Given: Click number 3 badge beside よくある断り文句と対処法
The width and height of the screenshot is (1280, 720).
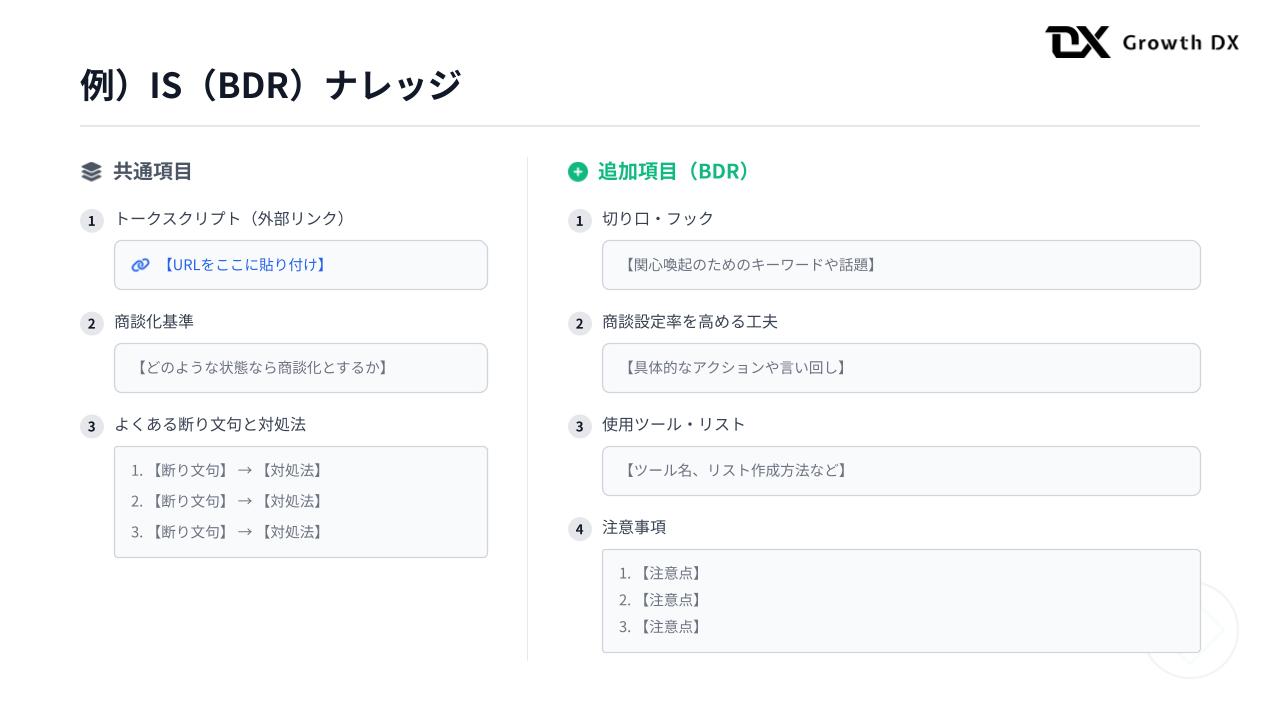Looking at the screenshot, I should coord(91,427).
